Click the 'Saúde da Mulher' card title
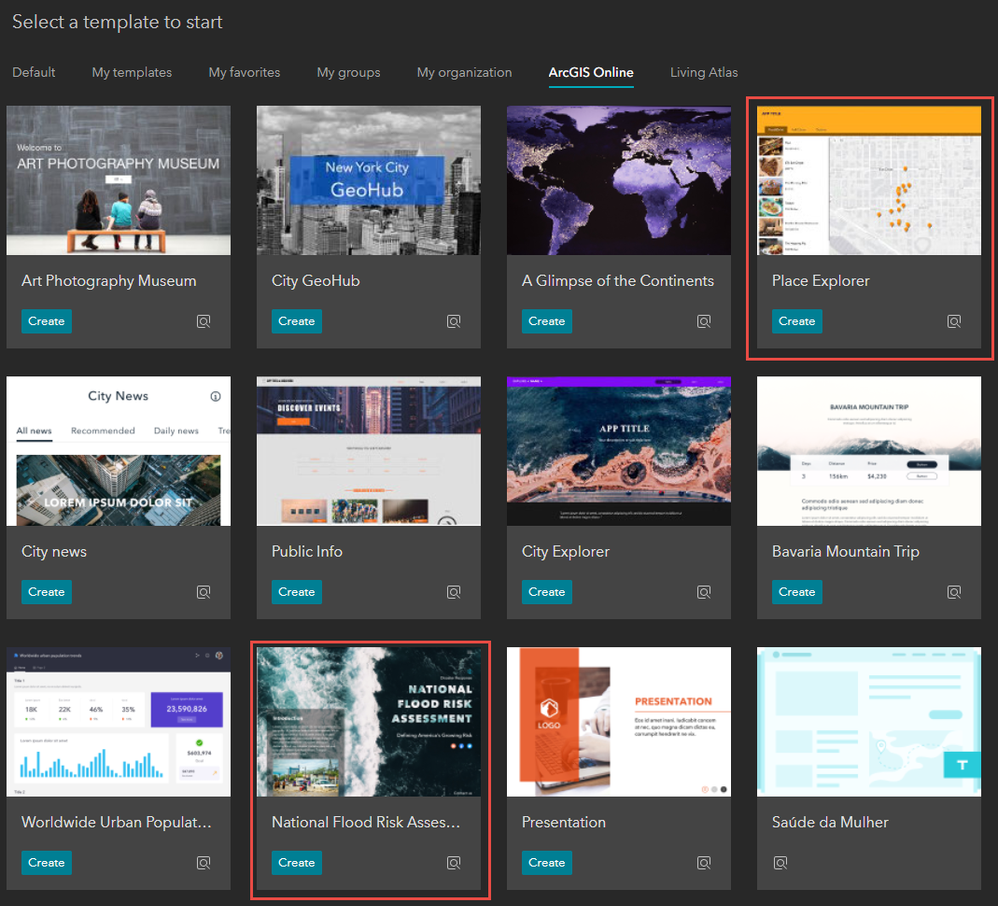The height and width of the screenshot is (906, 998). tap(830, 822)
